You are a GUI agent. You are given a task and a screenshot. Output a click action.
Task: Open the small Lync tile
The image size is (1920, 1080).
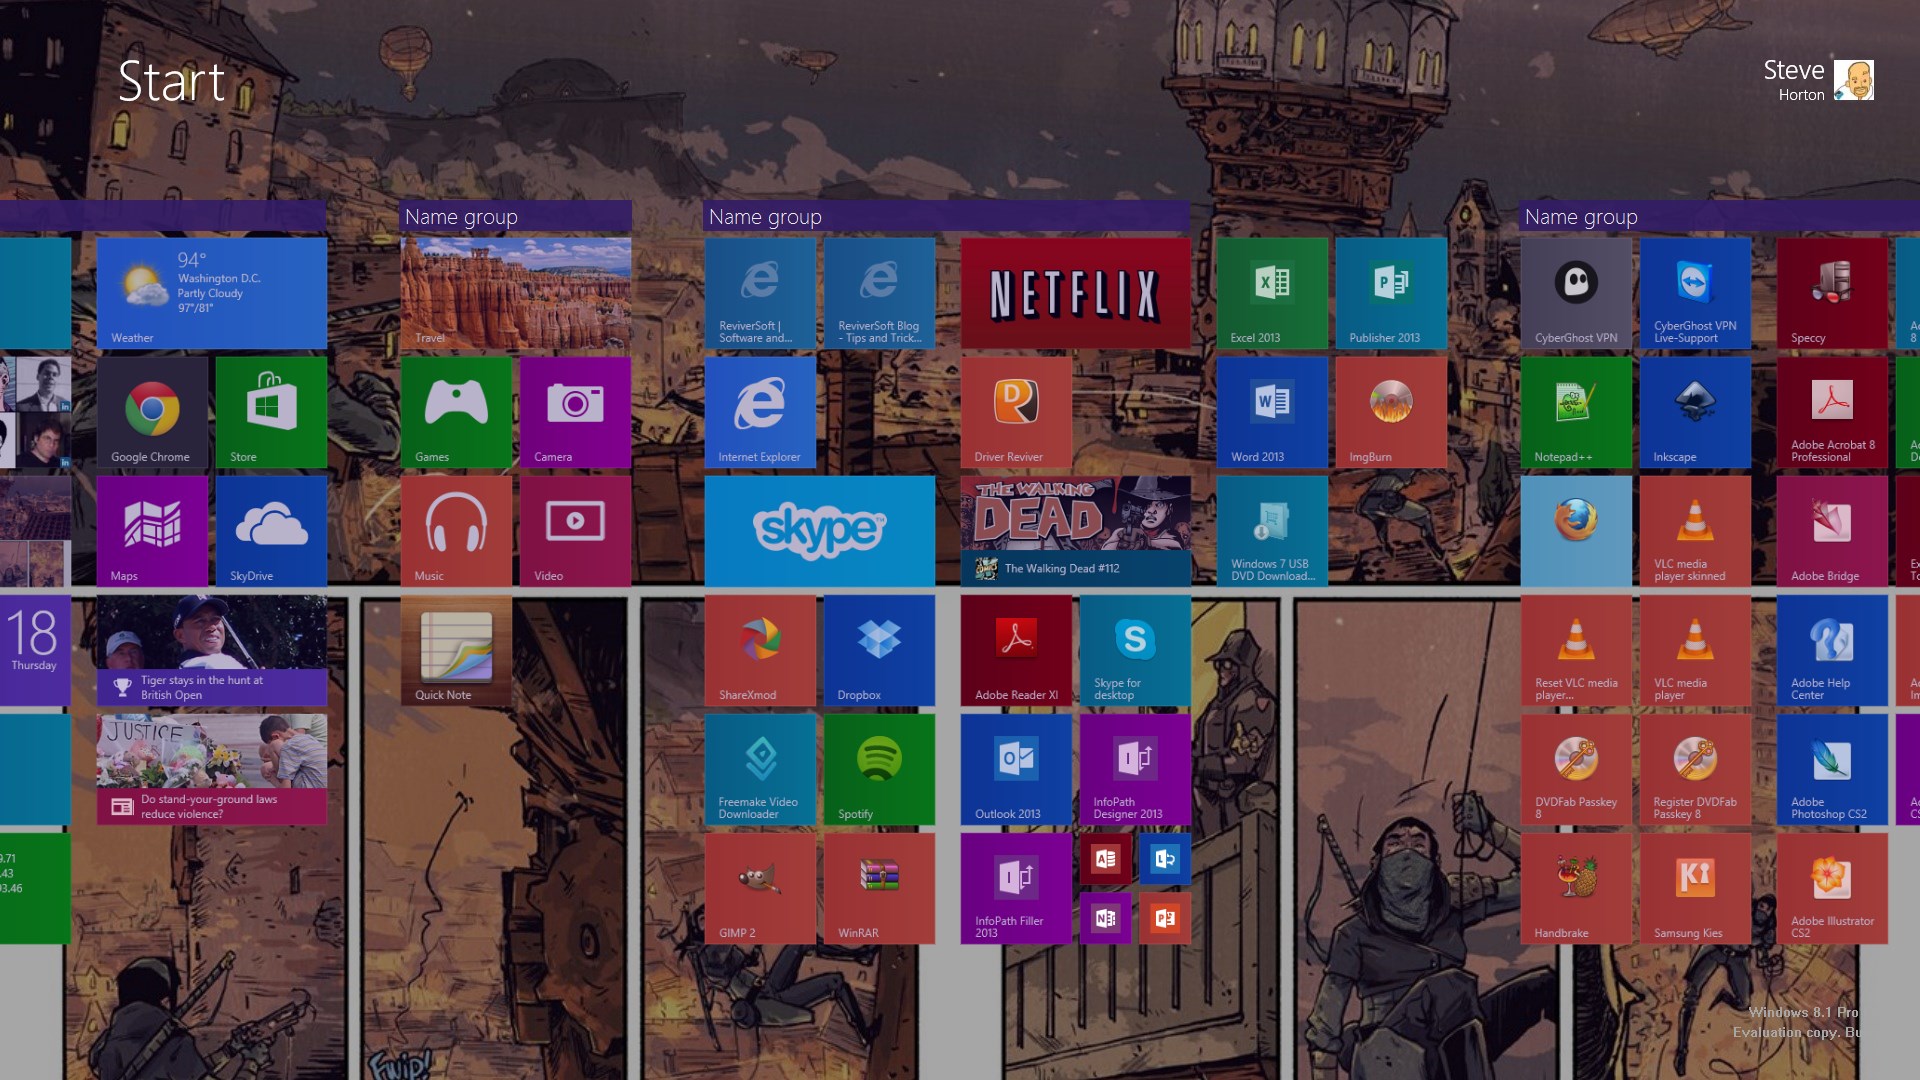pyautogui.click(x=1165, y=859)
